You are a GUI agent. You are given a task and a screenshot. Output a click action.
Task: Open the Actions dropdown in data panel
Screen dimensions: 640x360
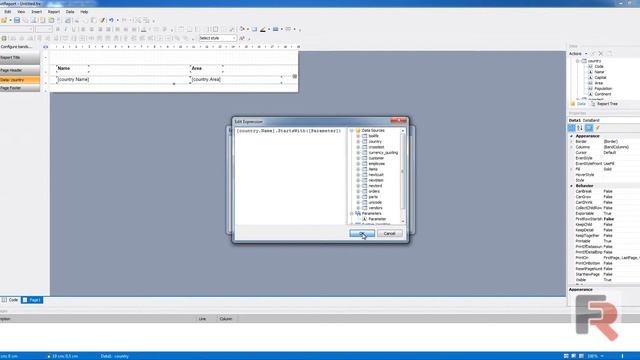click(x=578, y=54)
